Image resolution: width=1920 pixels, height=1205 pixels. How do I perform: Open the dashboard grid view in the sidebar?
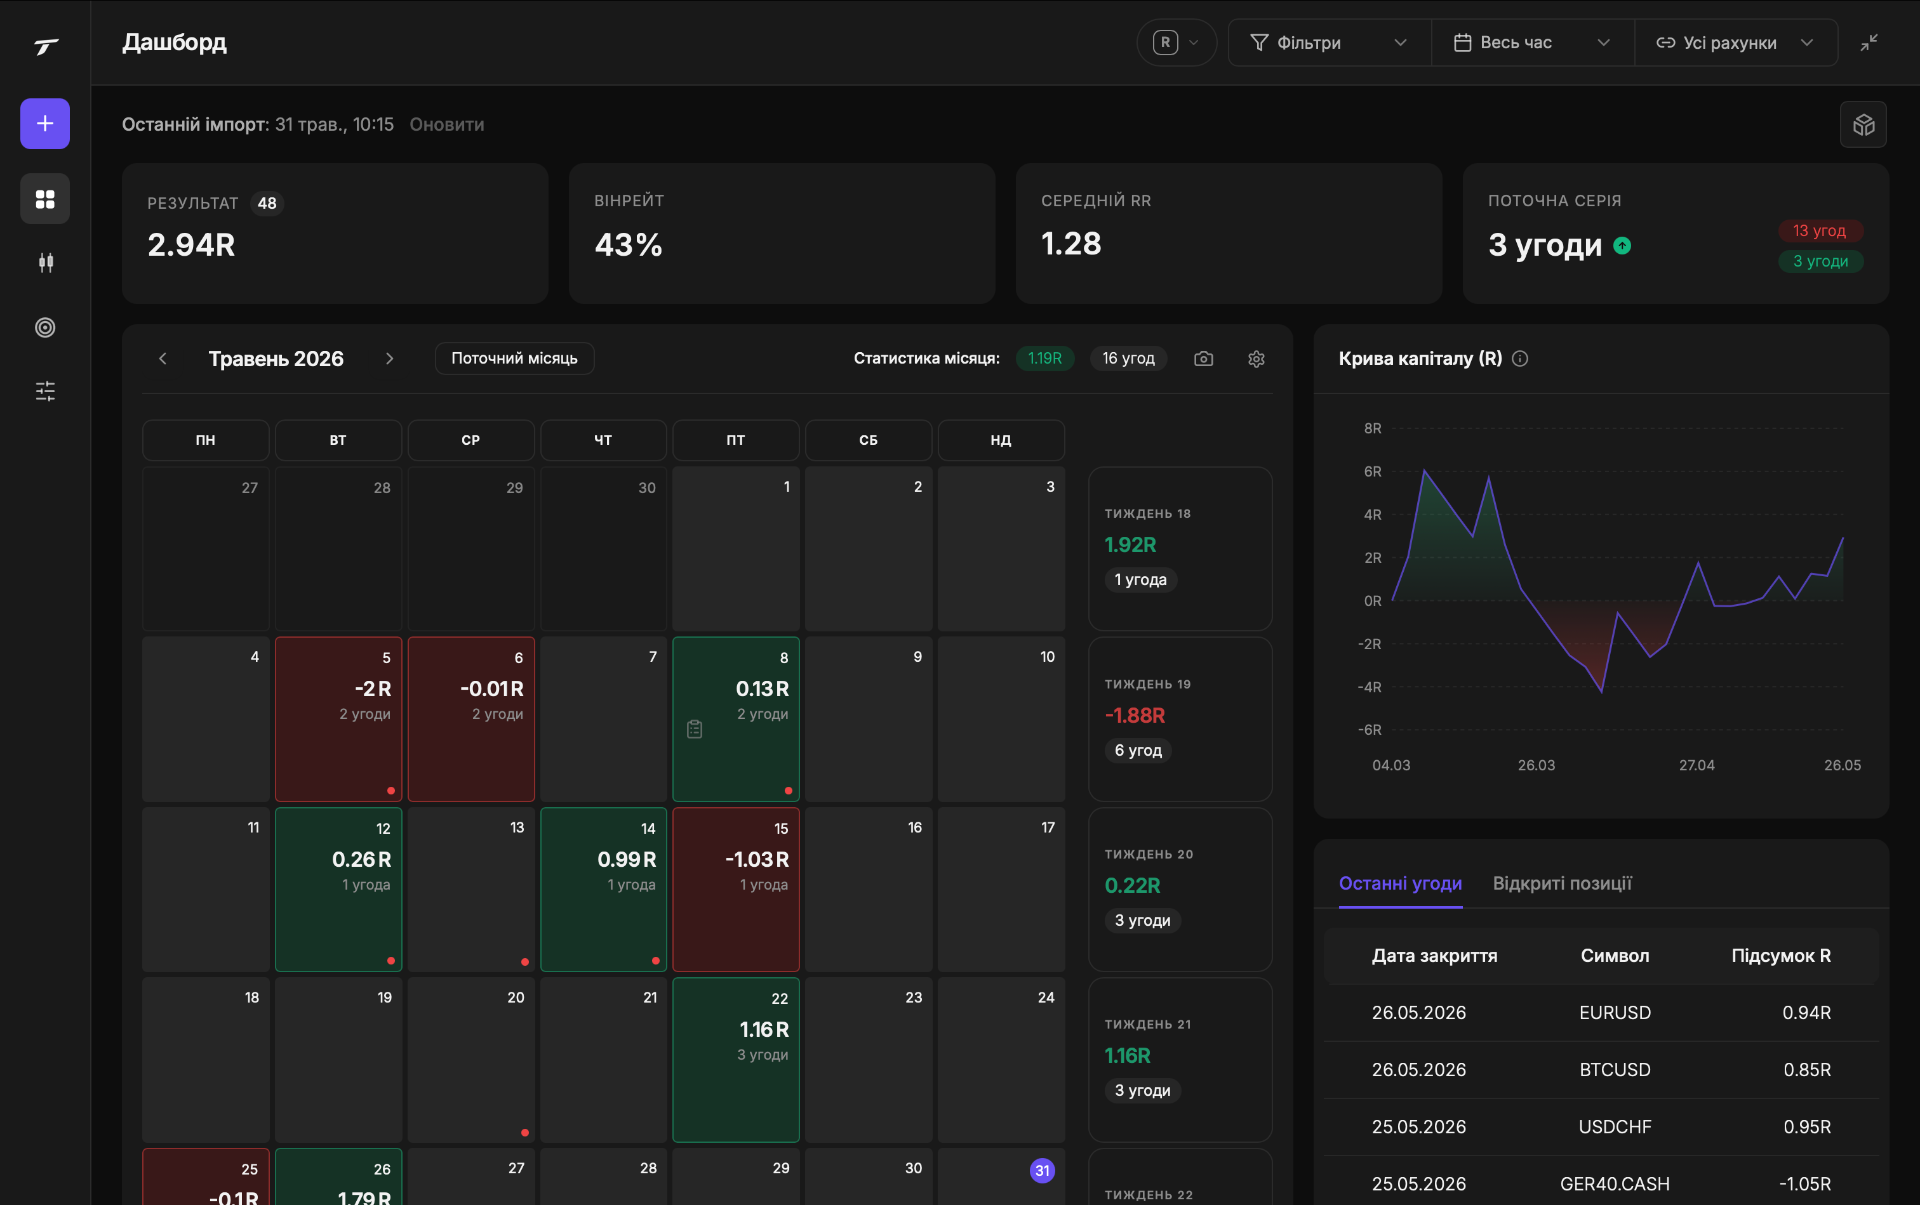[45, 199]
